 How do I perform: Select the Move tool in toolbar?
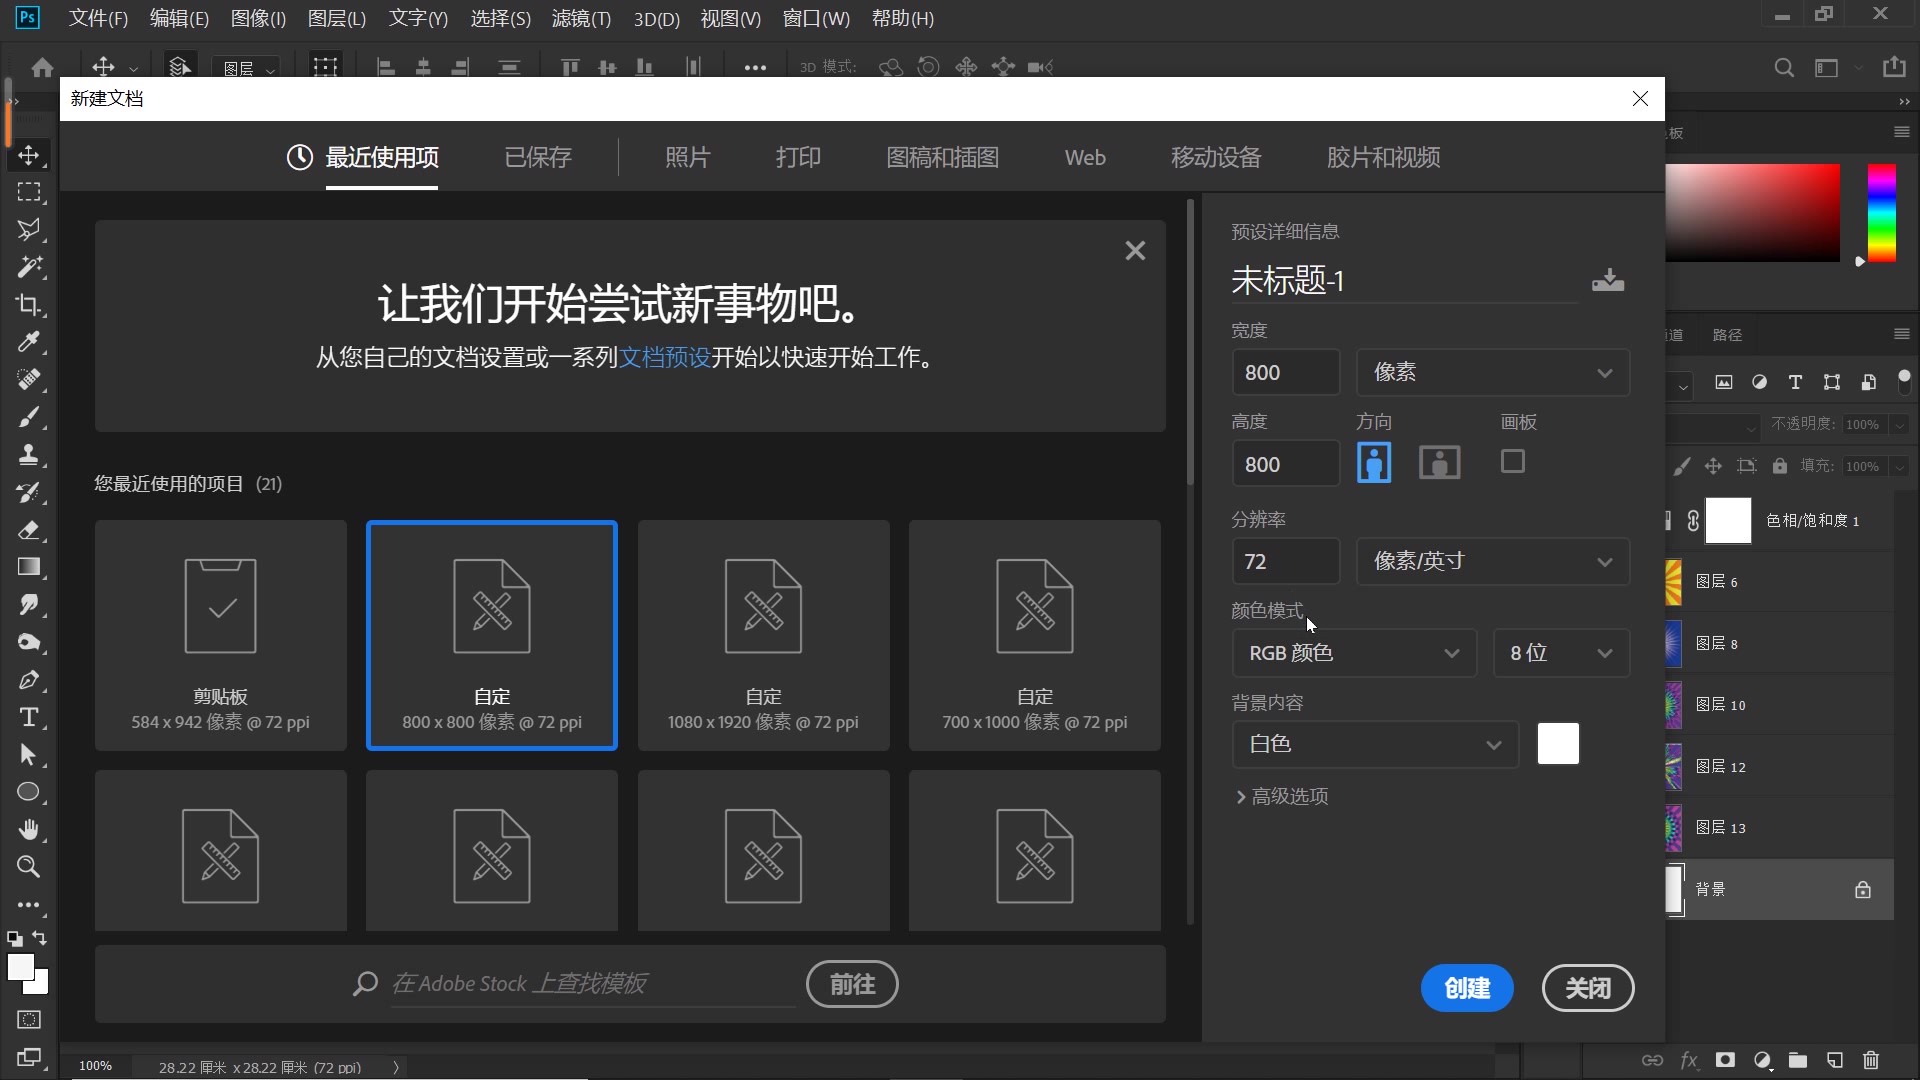click(28, 155)
